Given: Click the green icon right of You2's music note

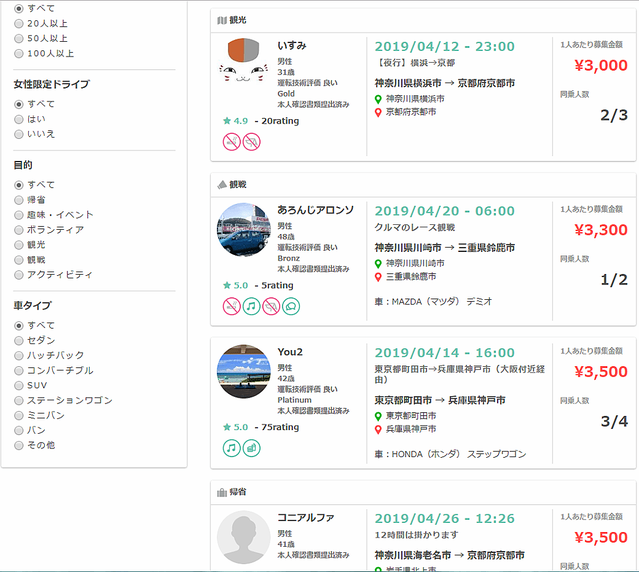Looking at the screenshot, I should tap(251, 448).
